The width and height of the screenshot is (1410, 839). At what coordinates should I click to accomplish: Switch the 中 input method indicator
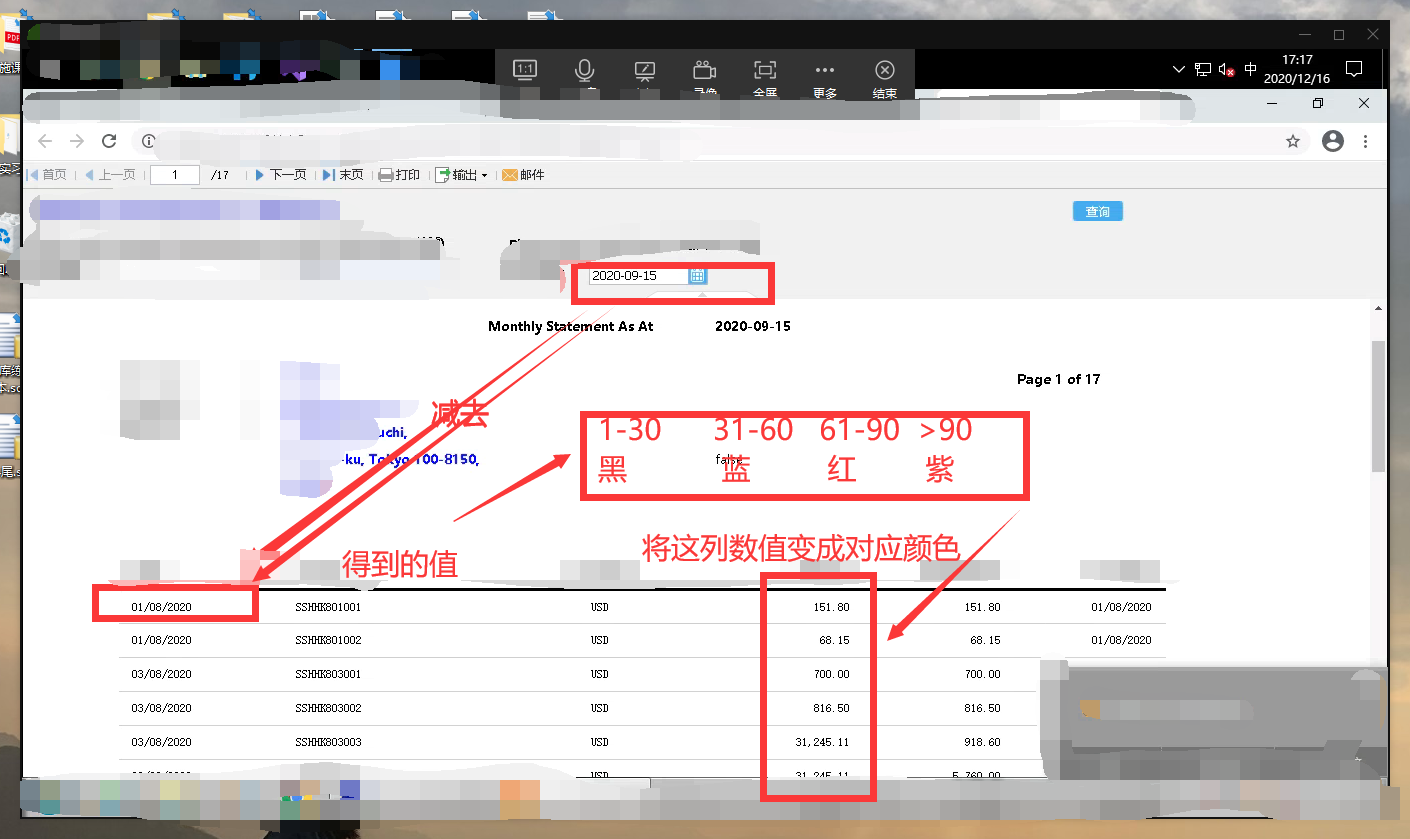1251,70
